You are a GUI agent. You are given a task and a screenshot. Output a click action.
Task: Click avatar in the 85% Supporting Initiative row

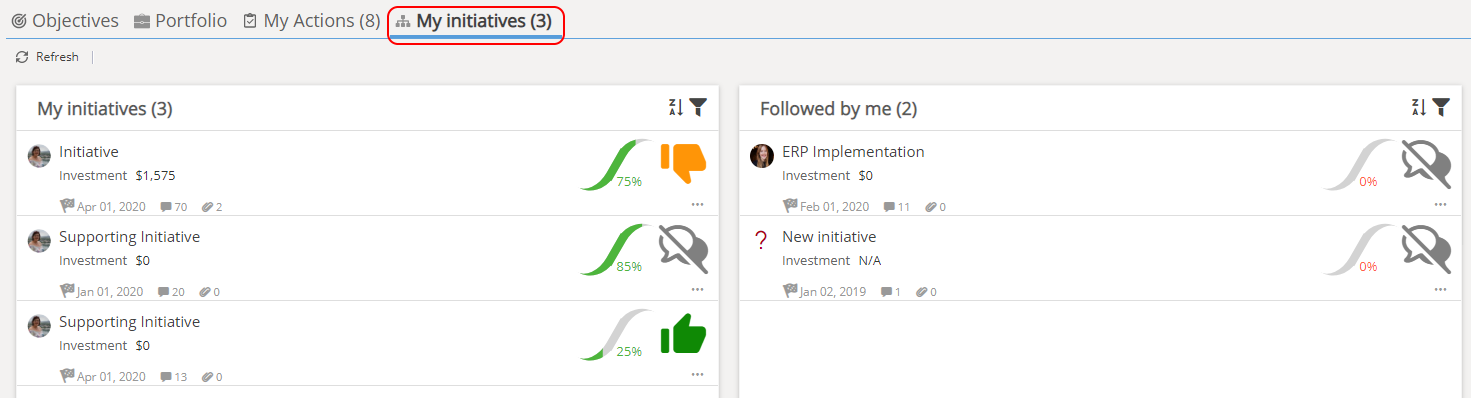tap(39, 240)
